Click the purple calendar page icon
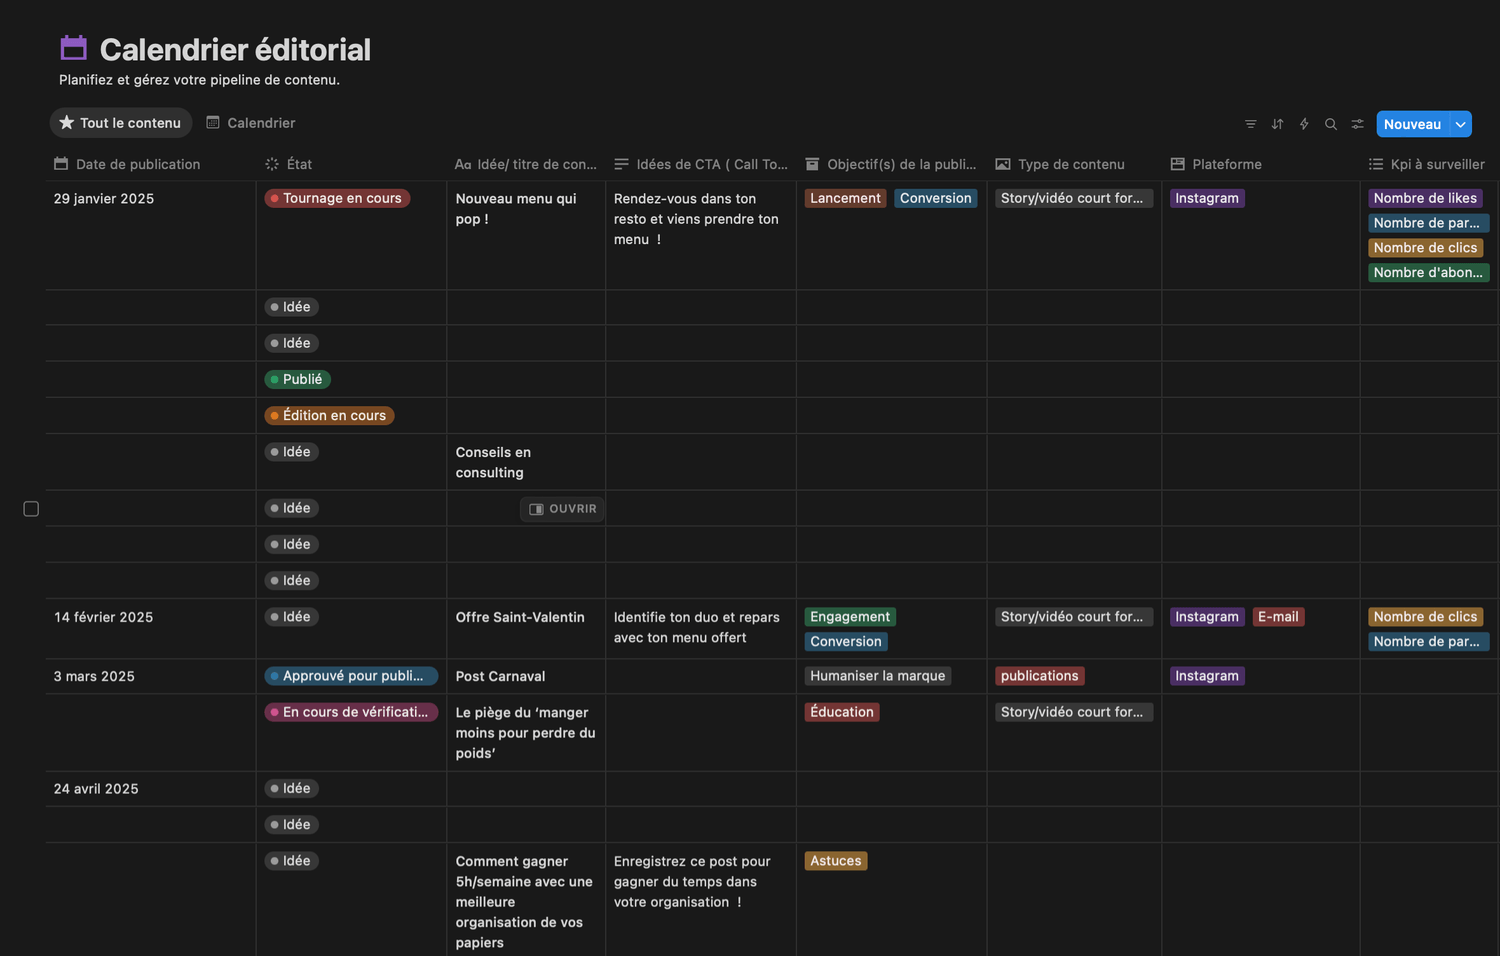The width and height of the screenshot is (1500, 956). coord(74,48)
